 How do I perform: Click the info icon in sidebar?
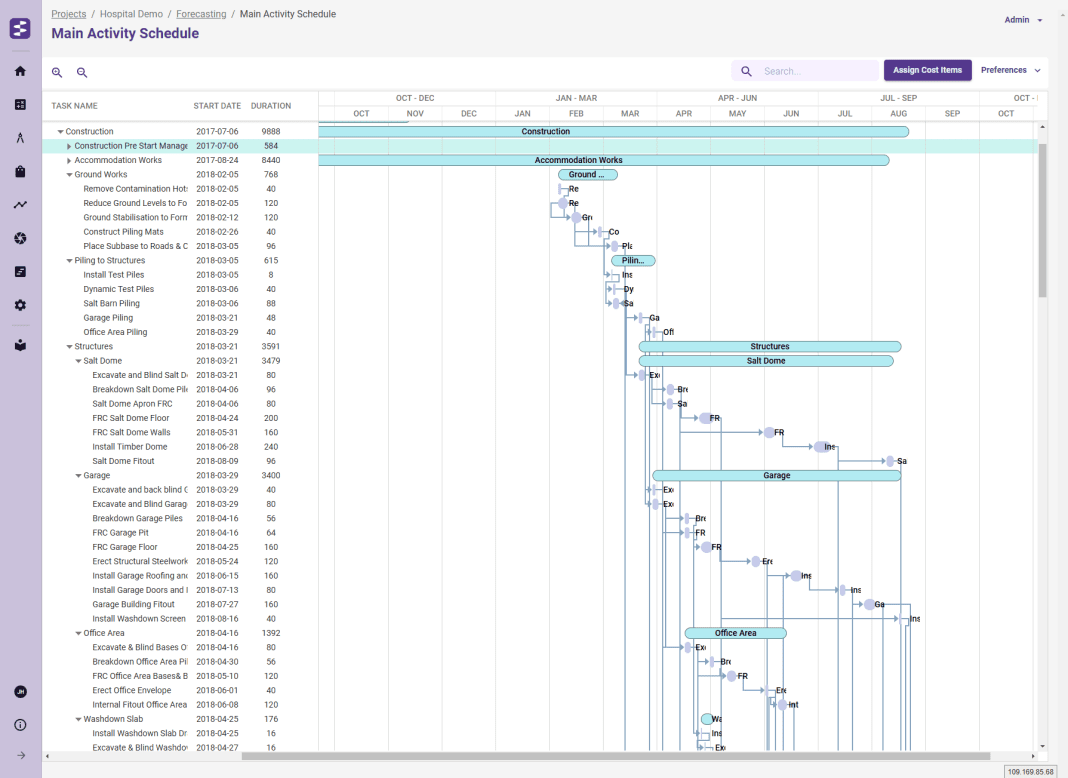(x=20, y=725)
